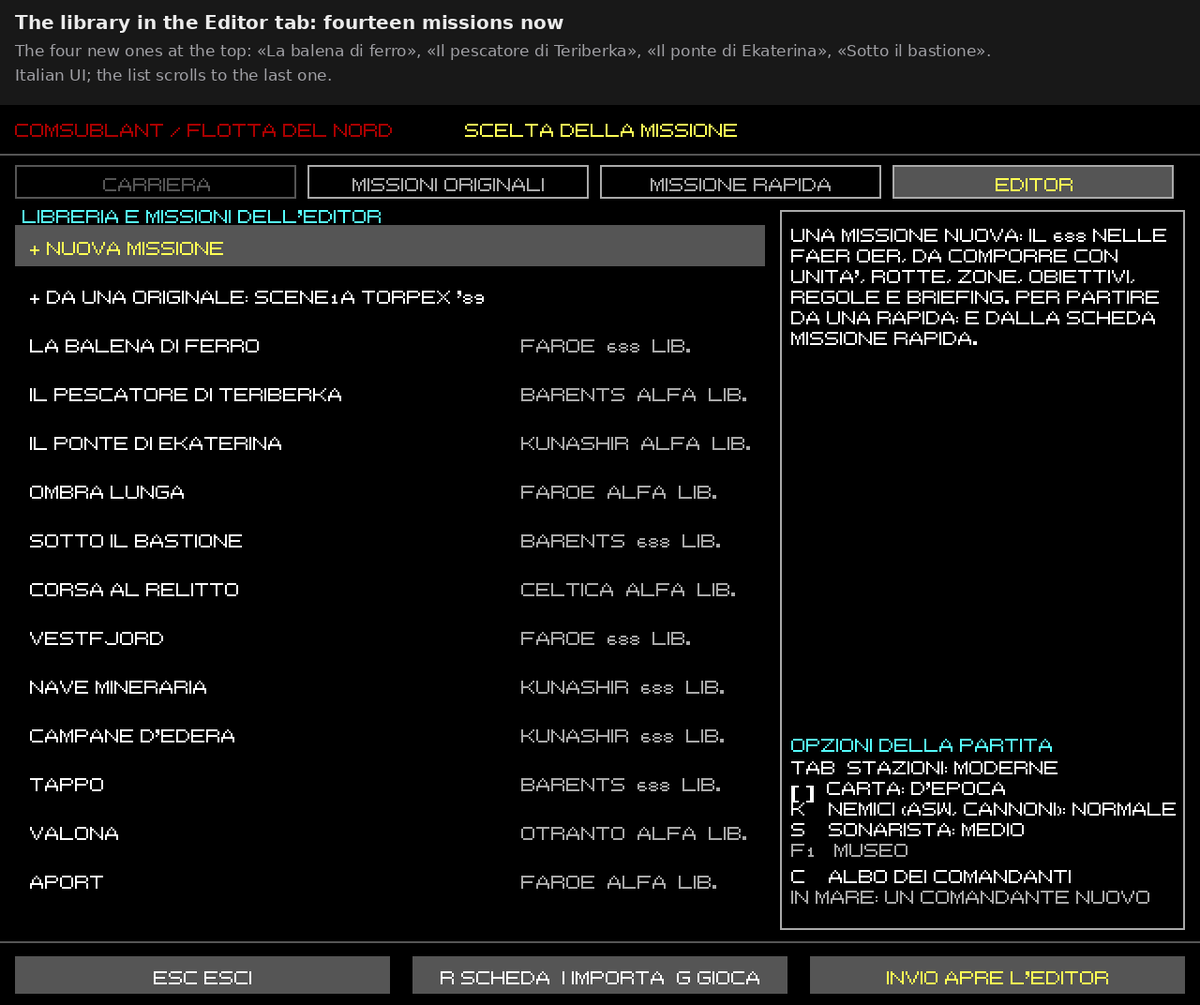The width and height of the screenshot is (1200, 1005).
Task: Select mission IL PESCATORE DI TERIBERKA
Action: (390, 395)
